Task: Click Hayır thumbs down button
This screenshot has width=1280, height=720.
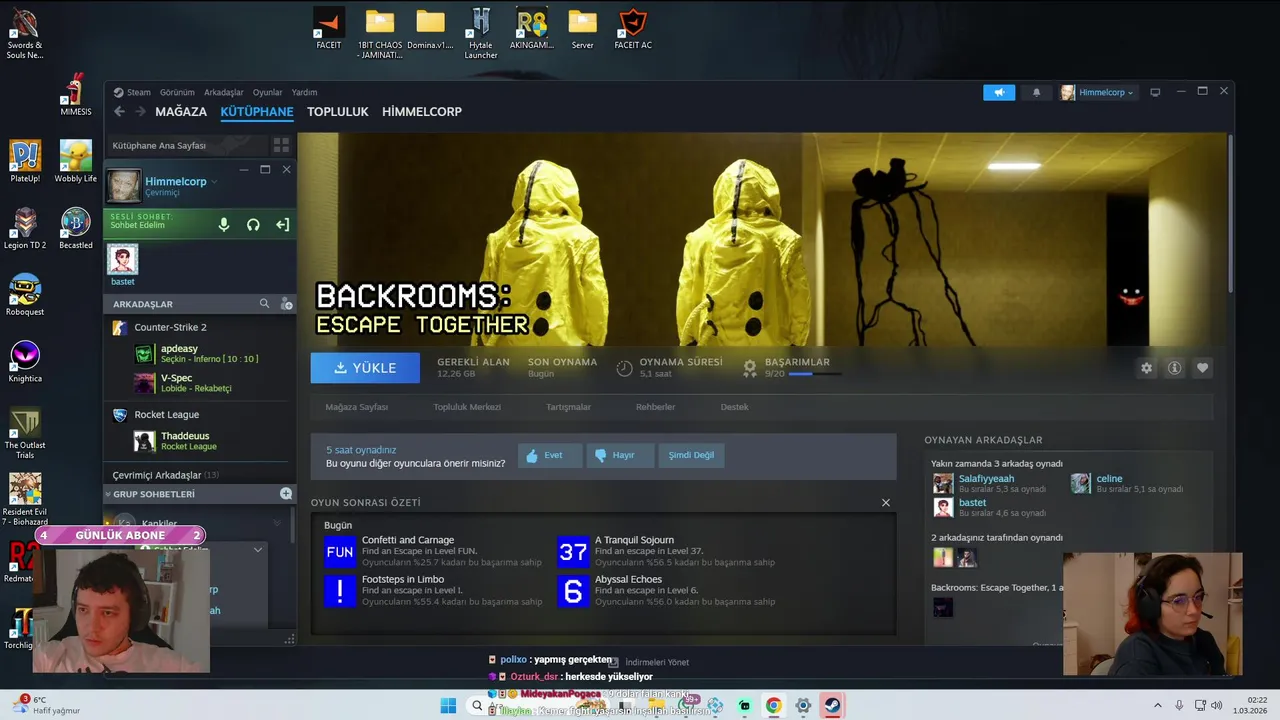Action: tap(619, 455)
